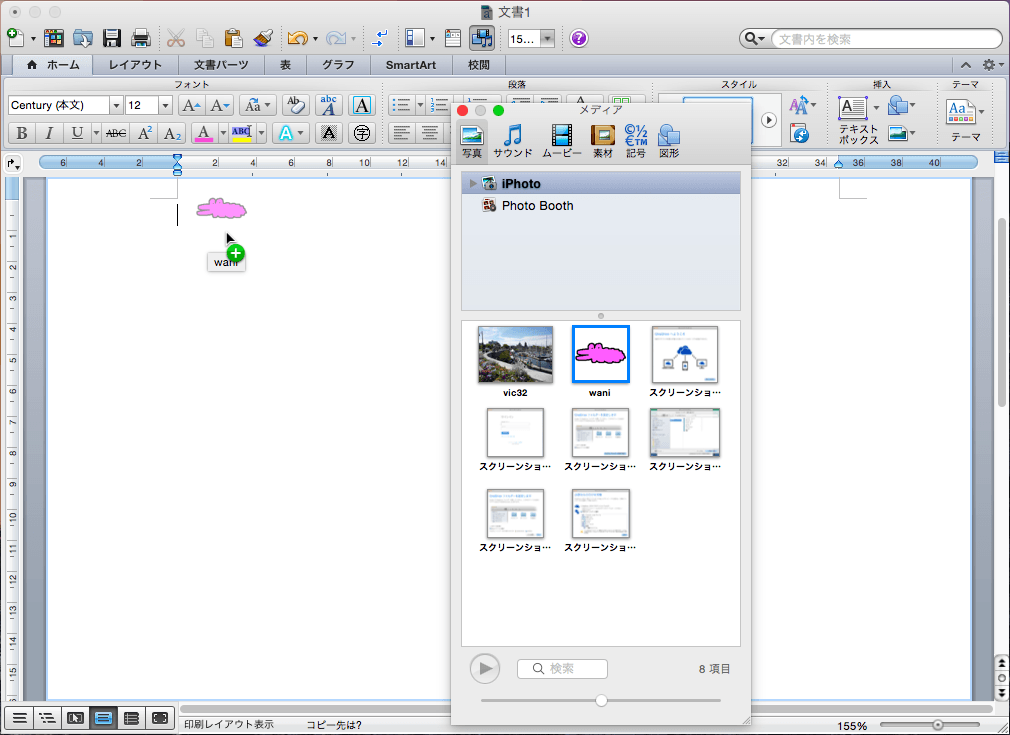
Task: Open the 校閲 ribbon tab
Action: 479,65
